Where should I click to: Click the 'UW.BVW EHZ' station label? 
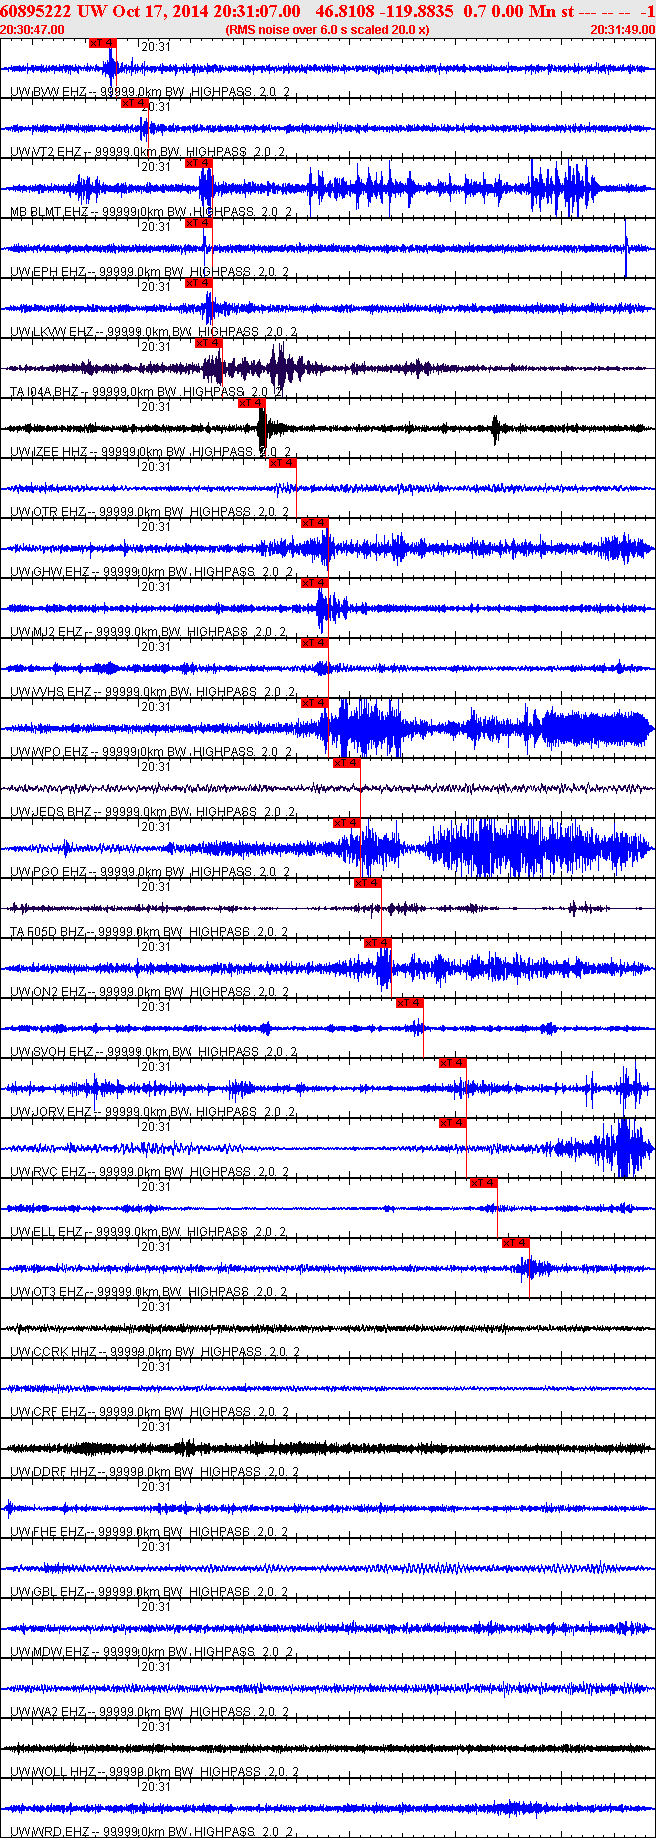click(48, 92)
